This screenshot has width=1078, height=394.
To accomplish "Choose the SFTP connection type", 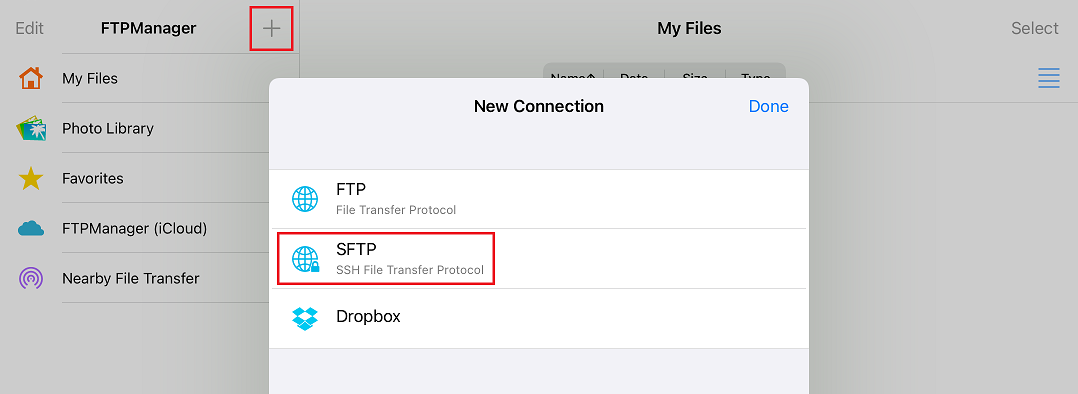I will pos(539,259).
